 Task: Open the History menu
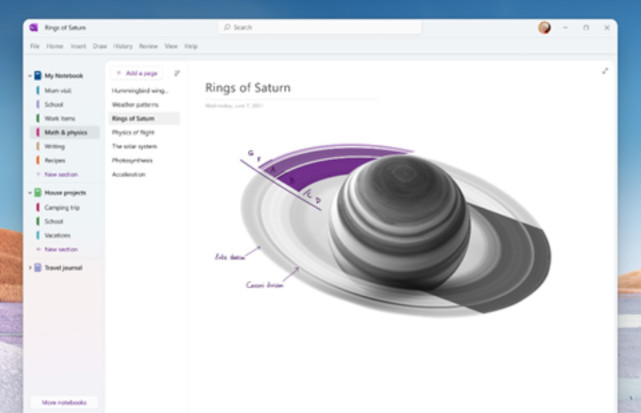point(123,46)
